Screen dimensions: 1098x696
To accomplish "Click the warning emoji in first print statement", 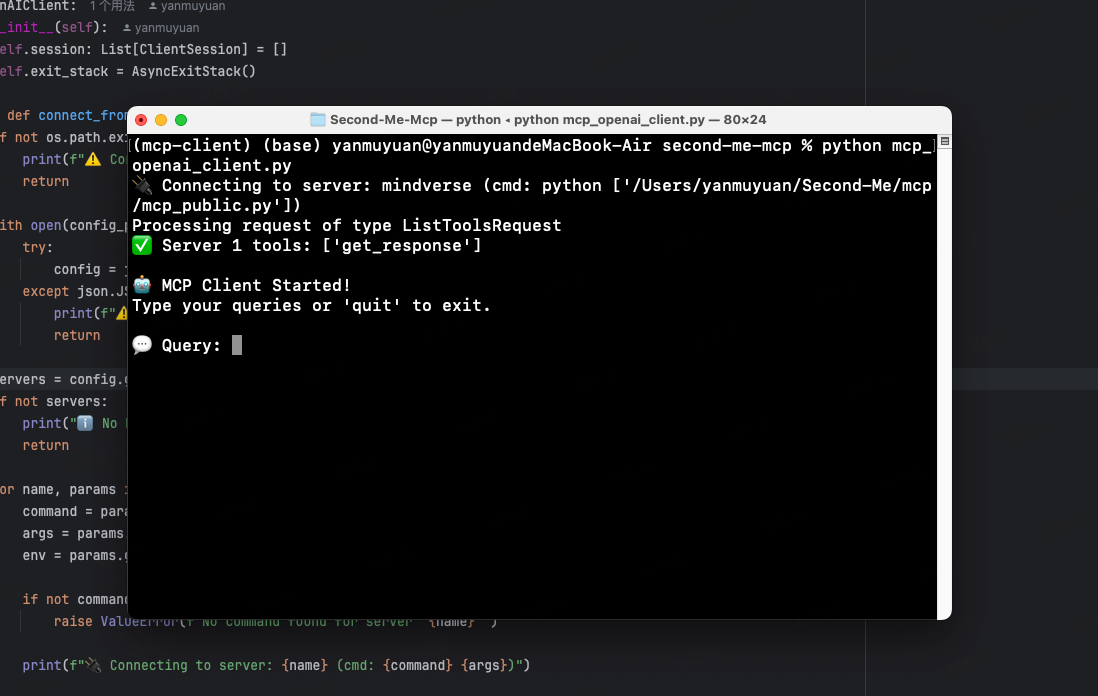I will coord(93,160).
